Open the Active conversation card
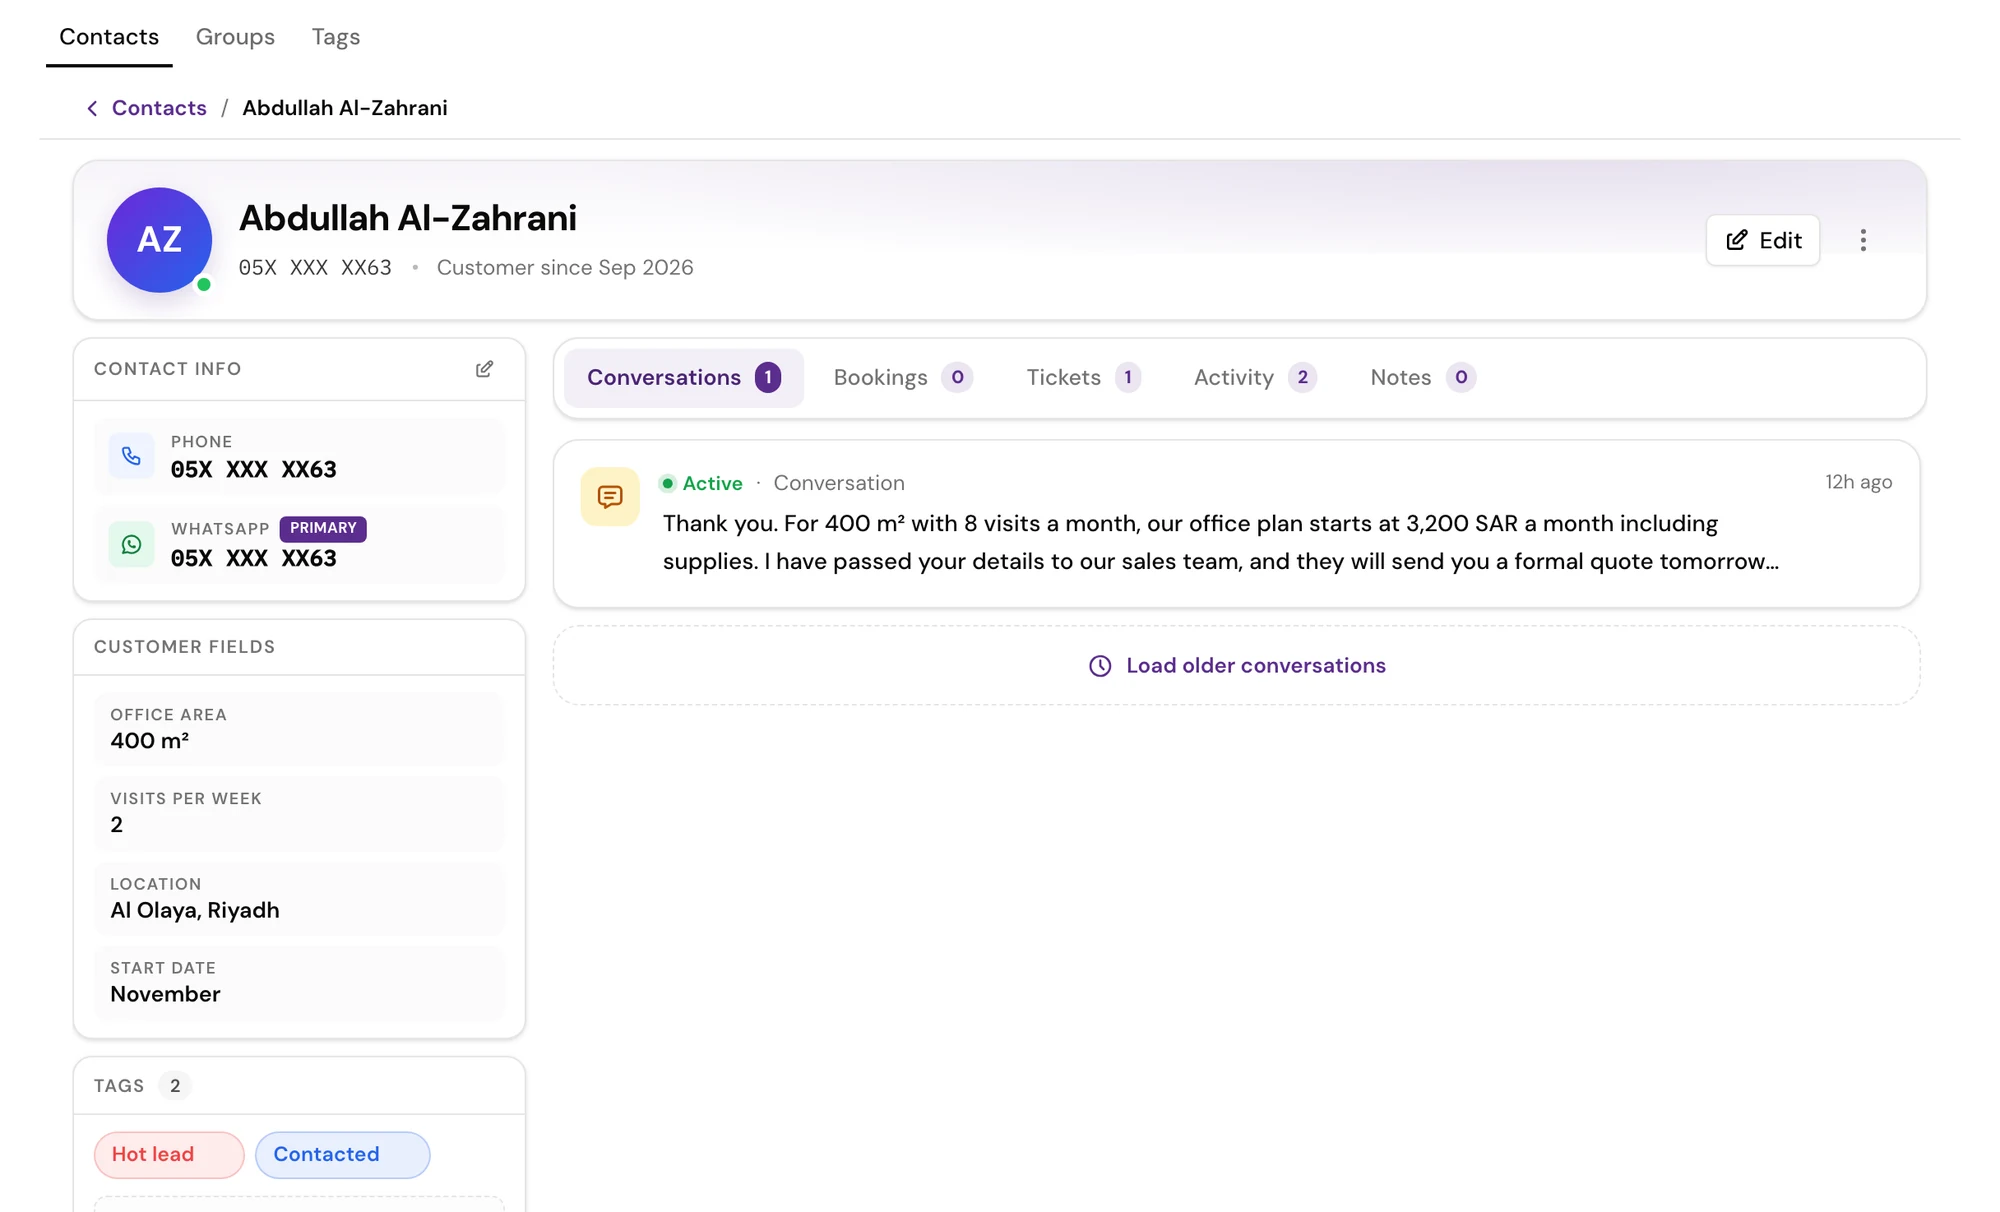2000x1212 pixels. point(1237,524)
